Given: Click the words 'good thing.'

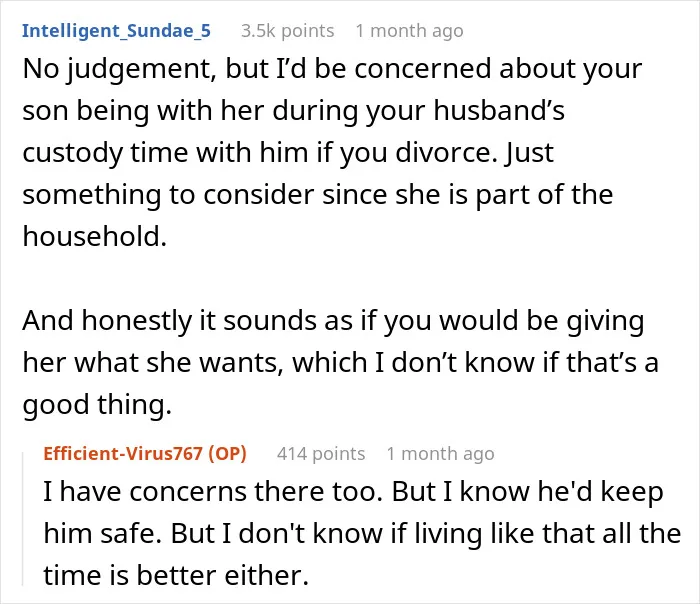Looking at the screenshot, I should click(x=97, y=405).
